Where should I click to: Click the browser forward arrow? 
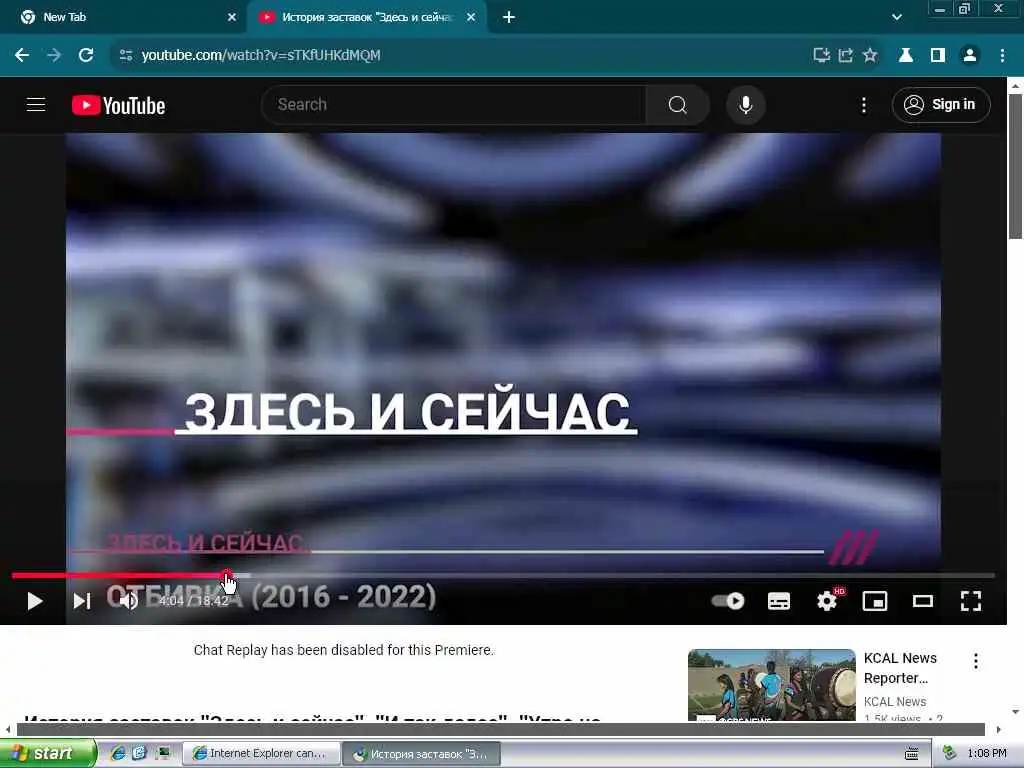(x=54, y=56)
